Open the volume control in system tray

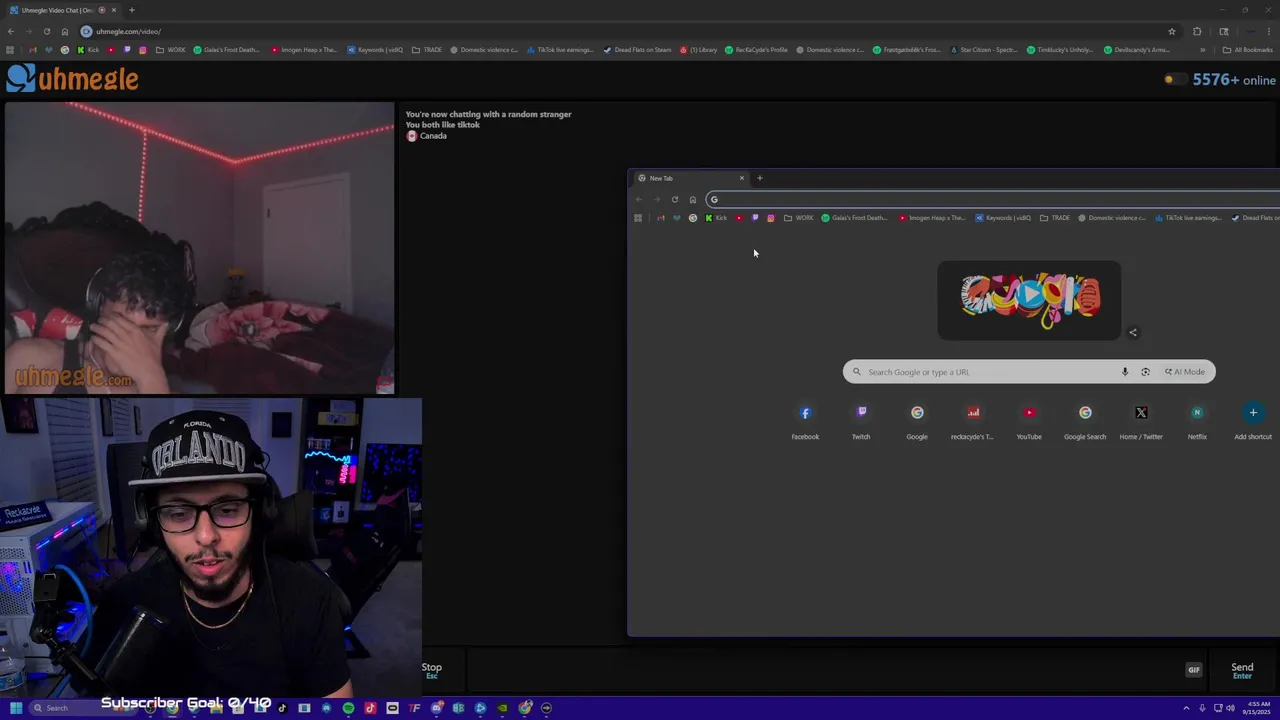pos(1229,708)
